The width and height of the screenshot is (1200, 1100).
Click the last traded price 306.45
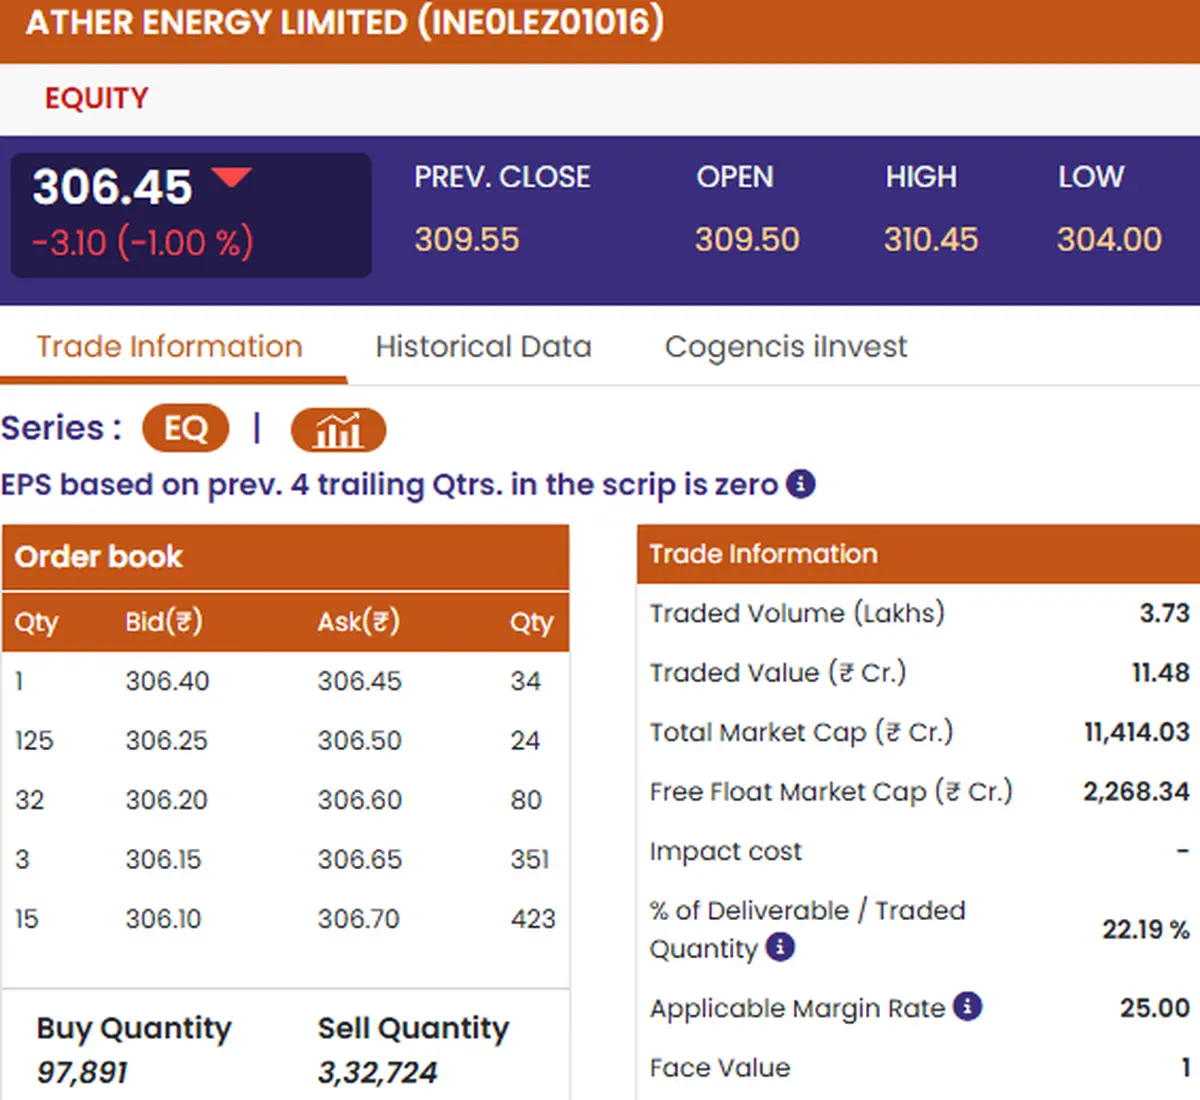click(112, 187)
